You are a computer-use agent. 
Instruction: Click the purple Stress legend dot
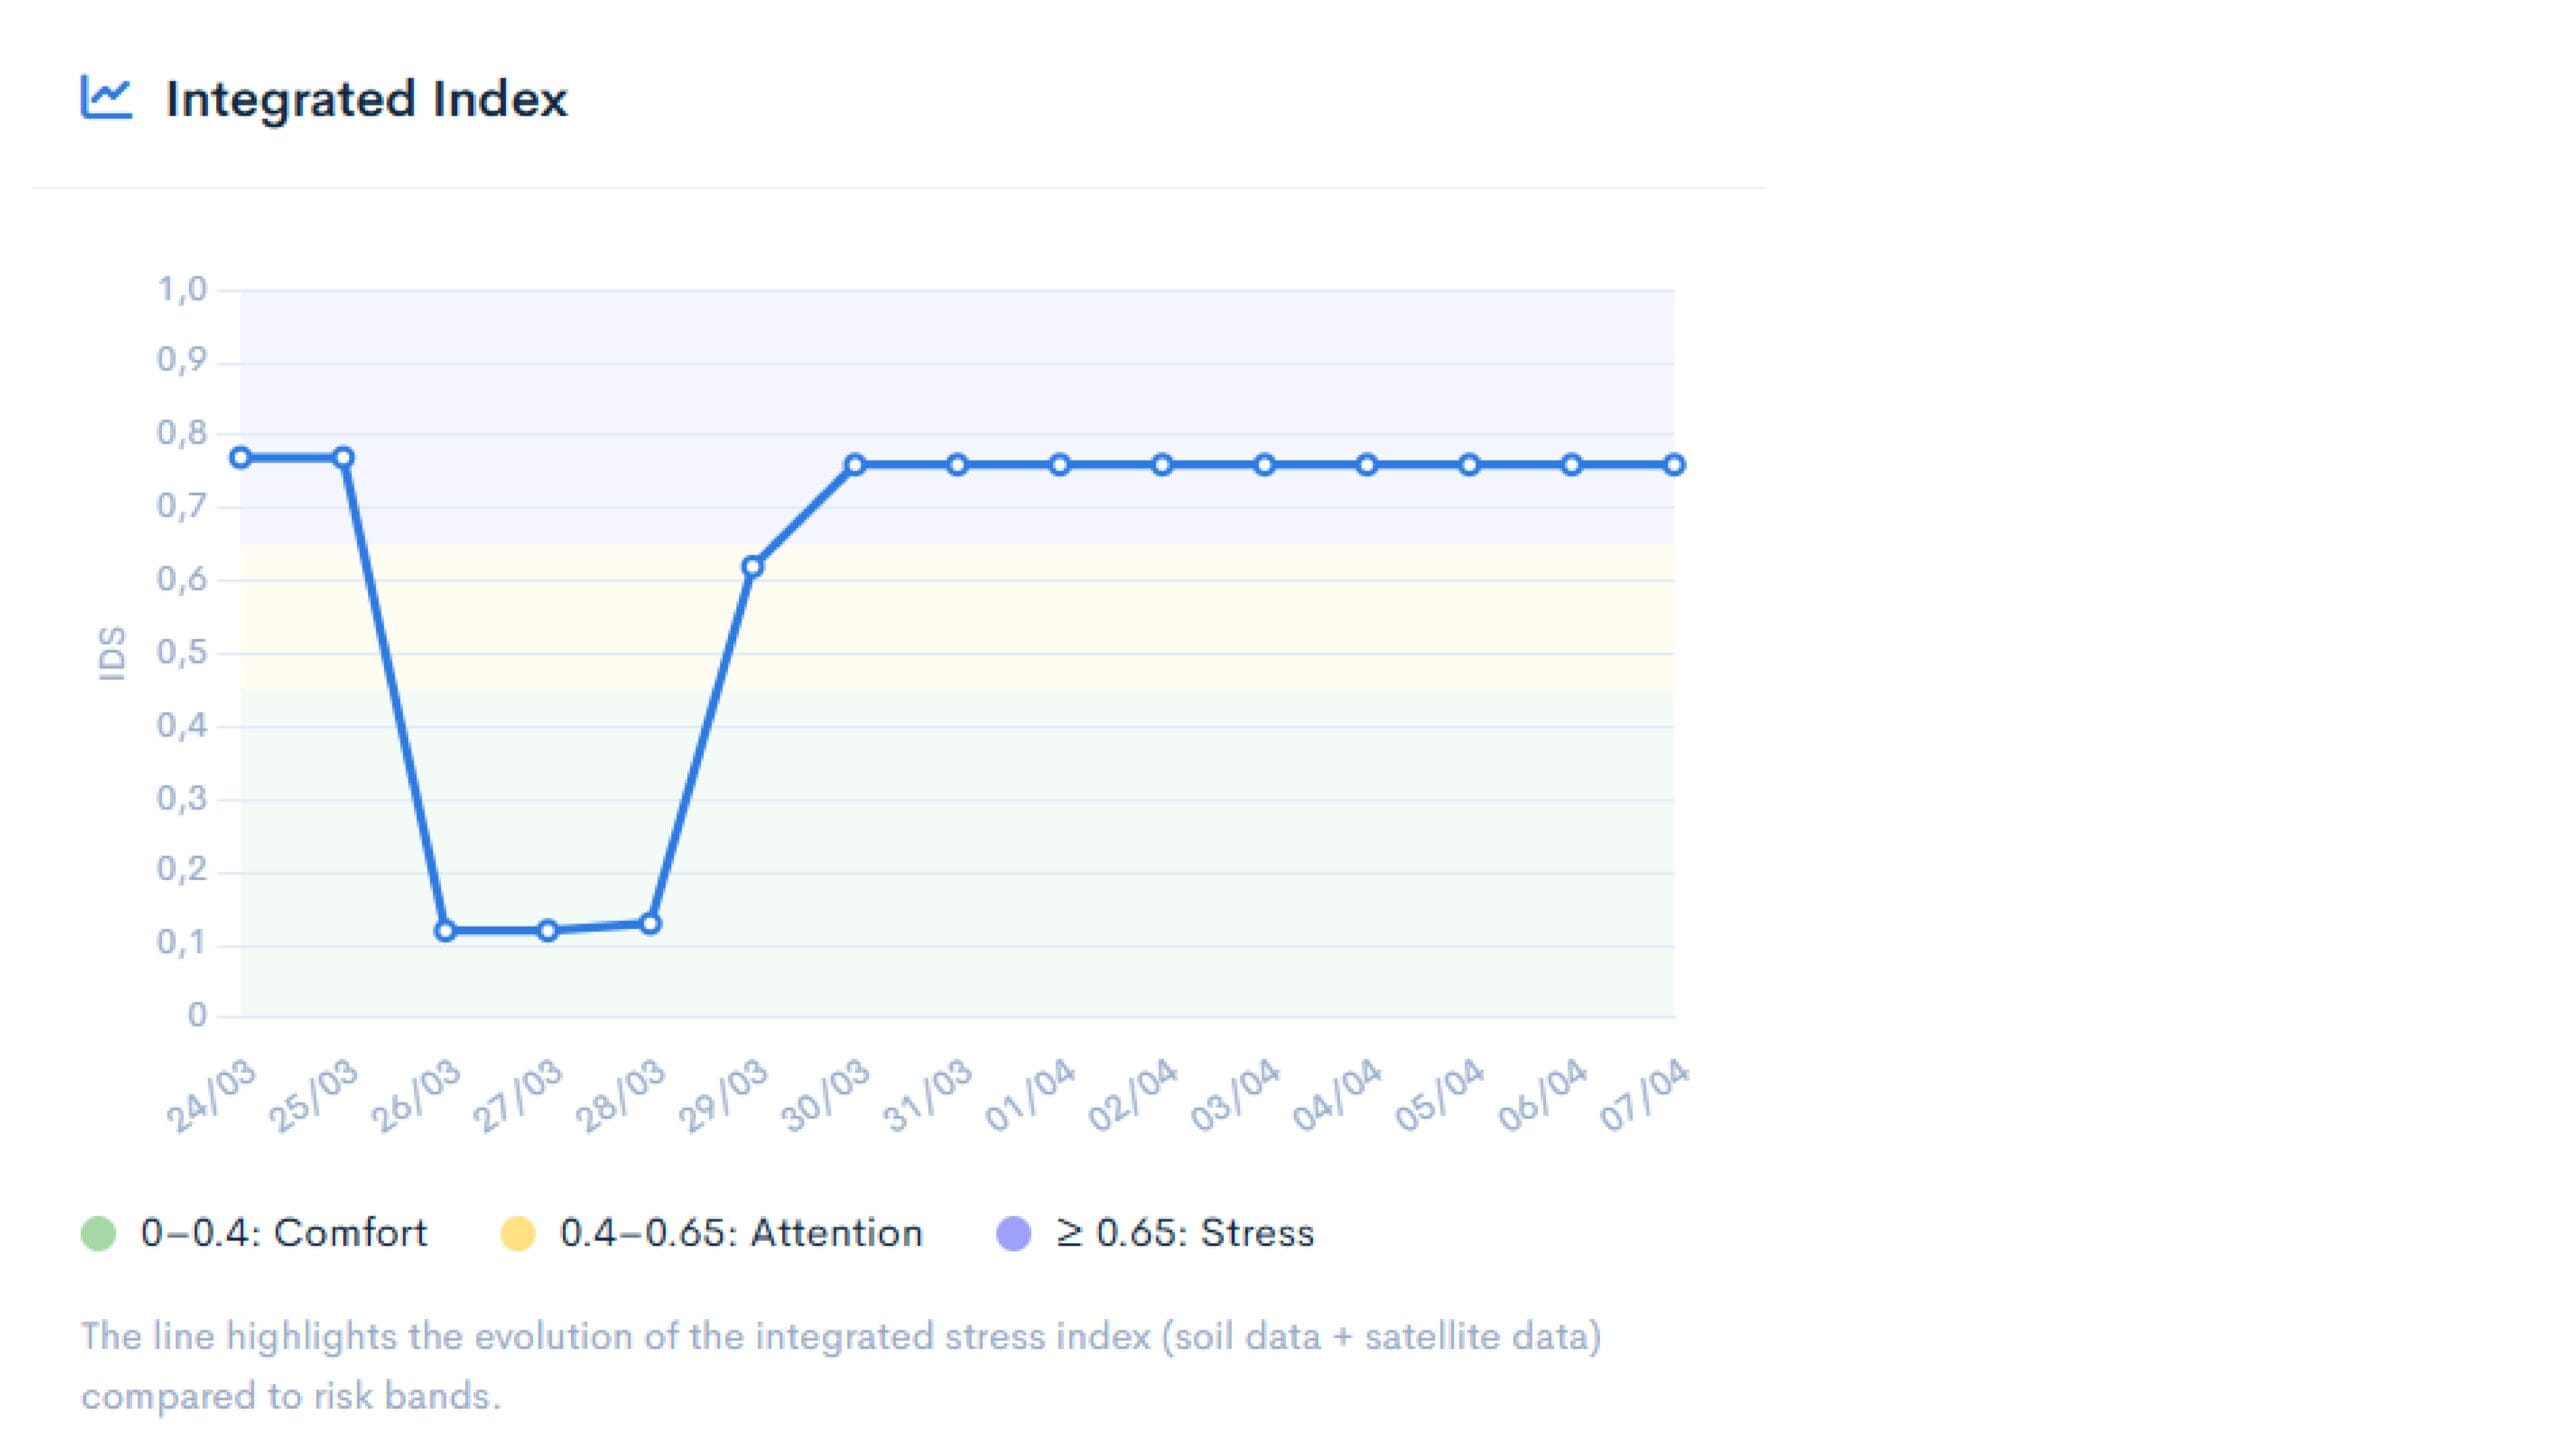click(x=1014, y=1233)
